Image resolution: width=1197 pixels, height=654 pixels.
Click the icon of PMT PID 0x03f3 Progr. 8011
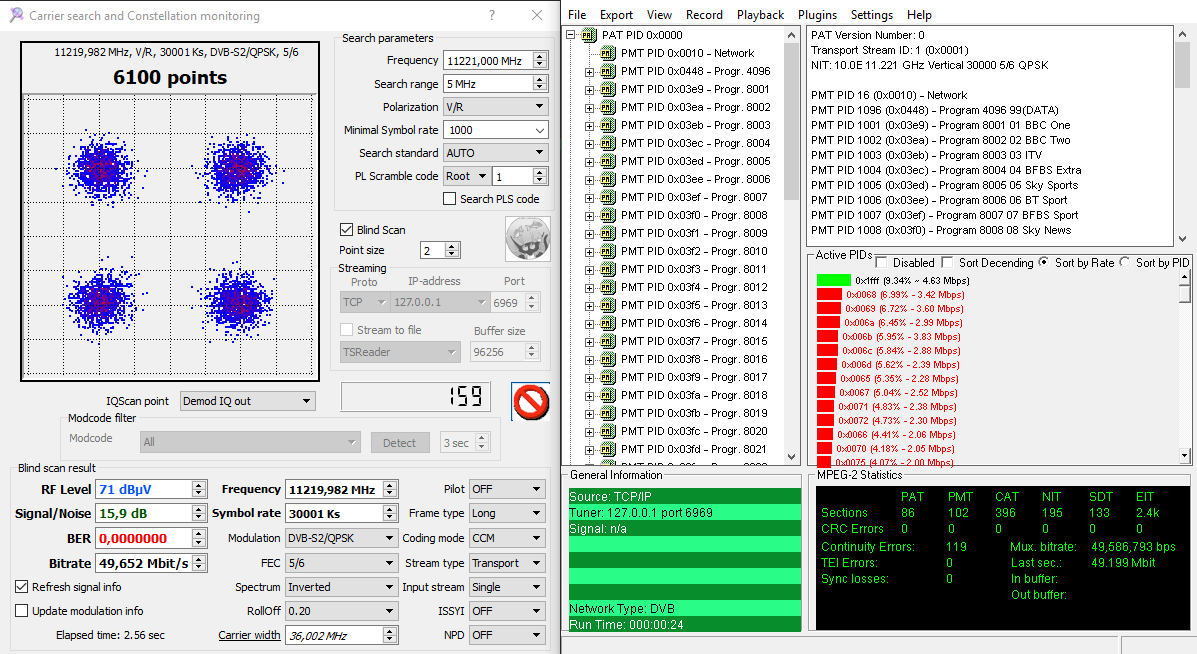click(x=607, y=269)
